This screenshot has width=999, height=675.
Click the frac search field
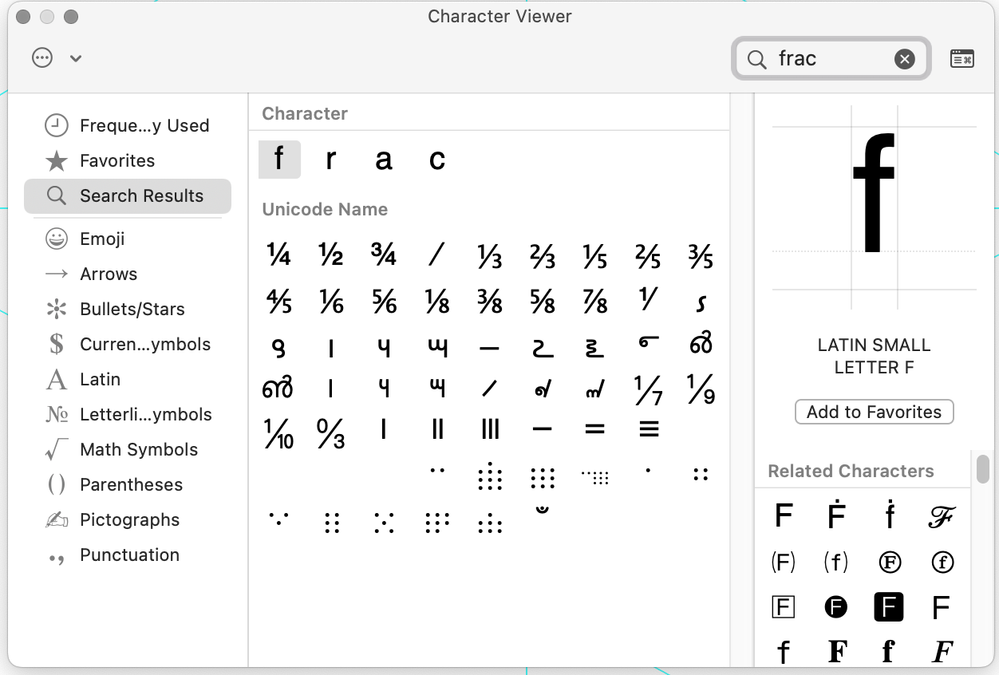[x=830, y=59]
